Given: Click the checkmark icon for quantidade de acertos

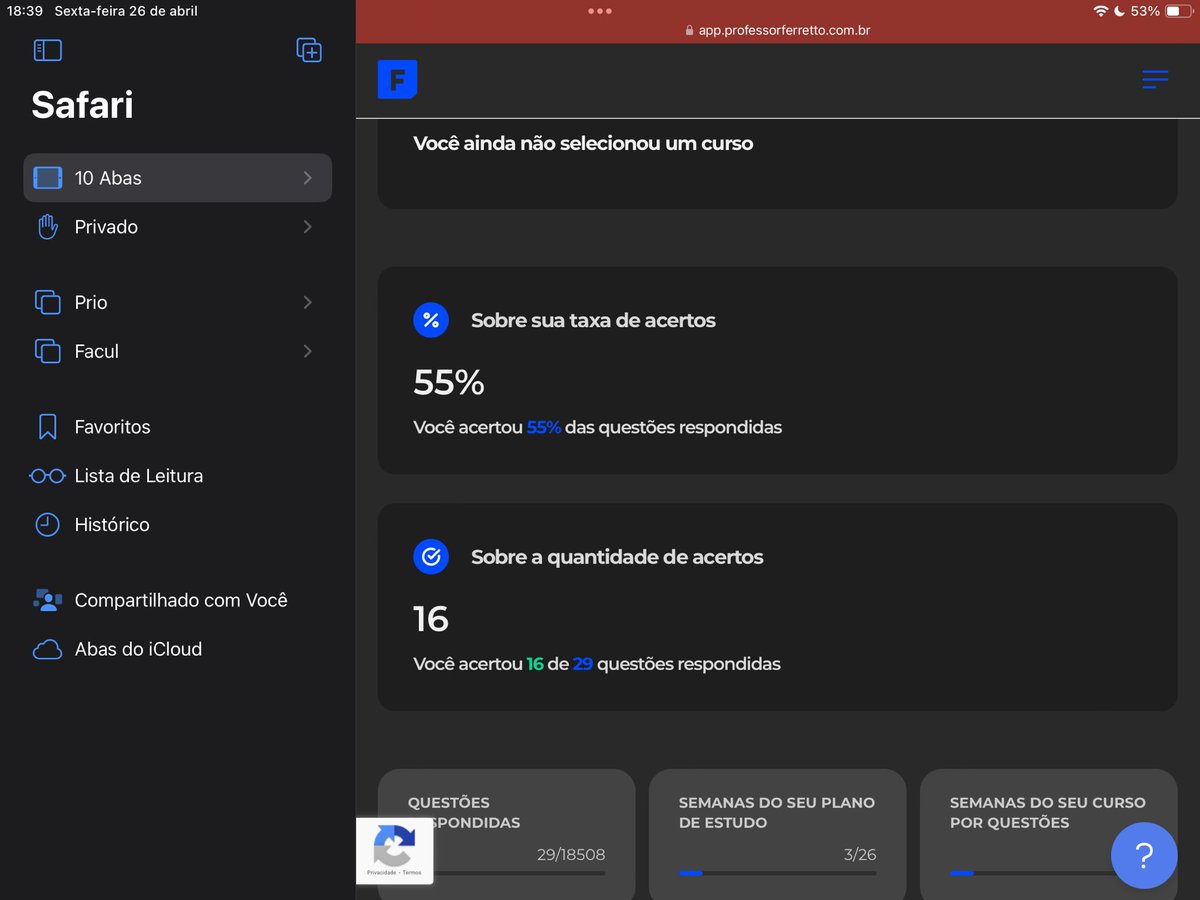Looking at the screenshot, I should click(x=431, y=557).
